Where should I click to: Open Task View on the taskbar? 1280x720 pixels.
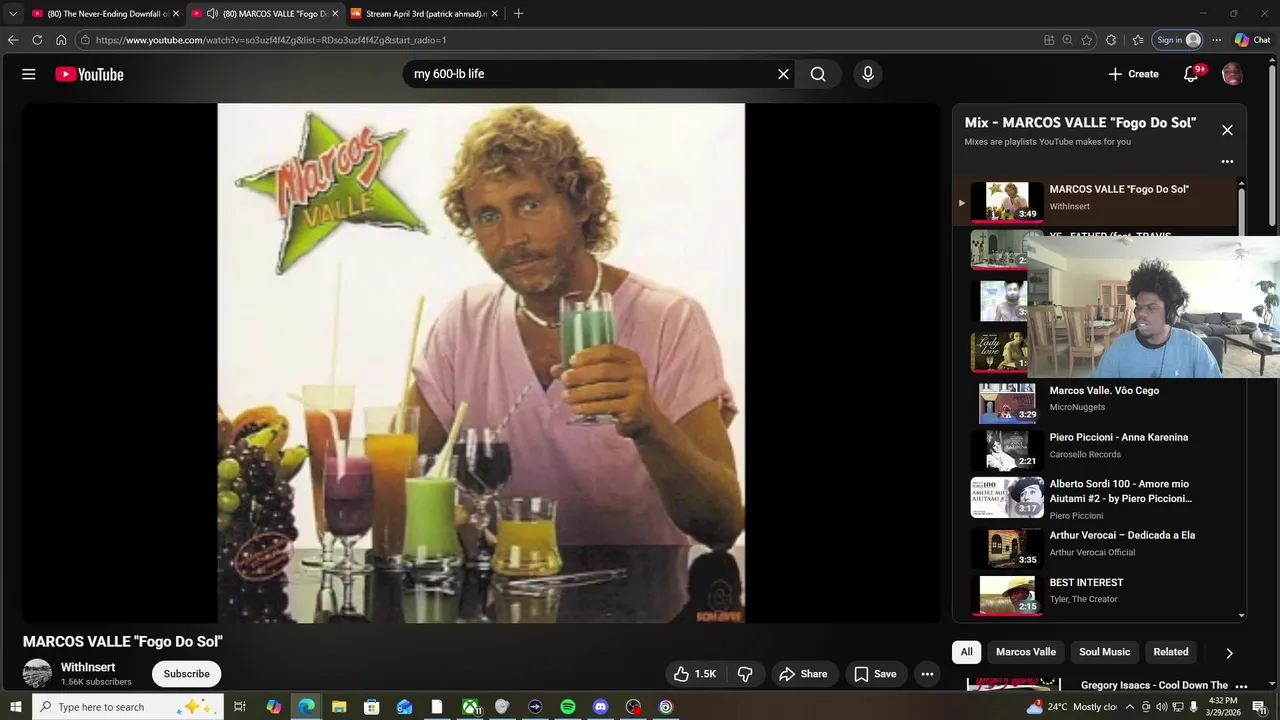coord(240,707)
